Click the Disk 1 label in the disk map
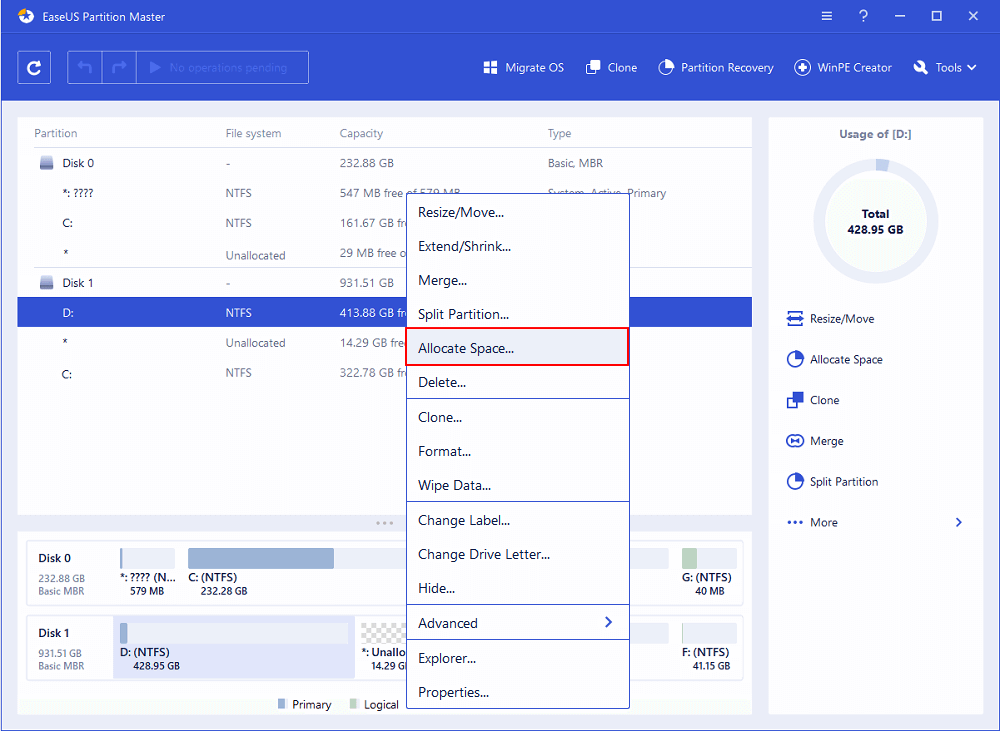1000x731 pixels. click(54, 633)
